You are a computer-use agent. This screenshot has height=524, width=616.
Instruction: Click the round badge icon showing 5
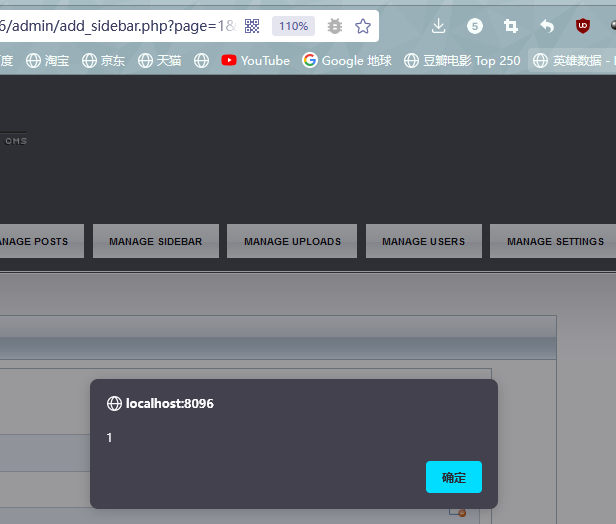coord(475,26)
